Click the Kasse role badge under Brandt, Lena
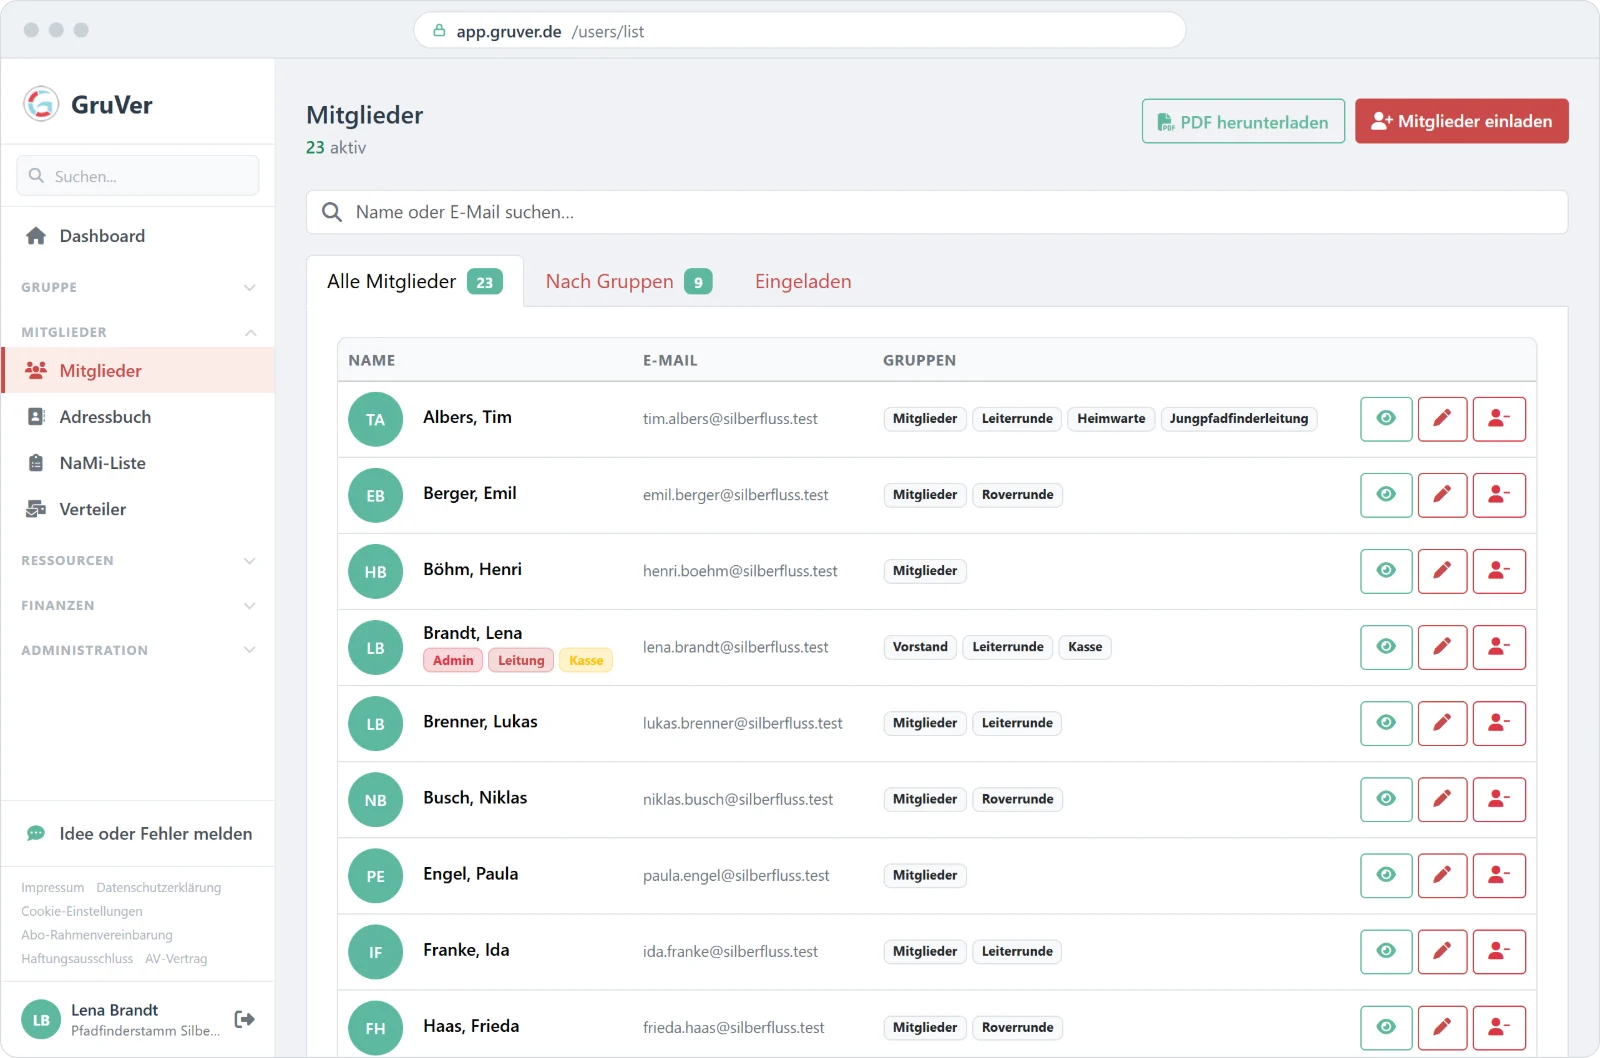This screenshot has height=1058, width=1600. (x=586, y=660)
